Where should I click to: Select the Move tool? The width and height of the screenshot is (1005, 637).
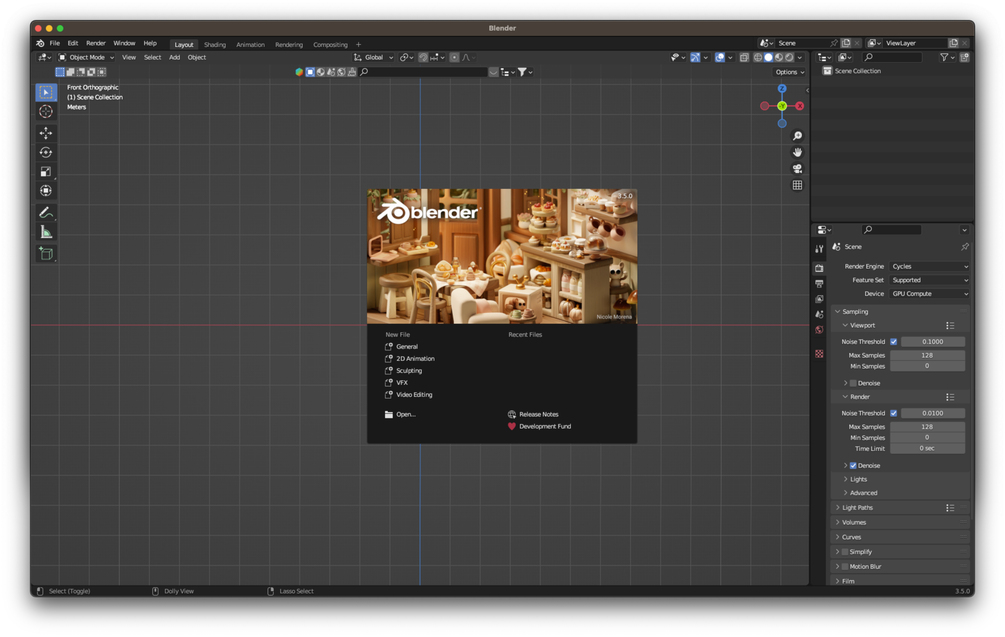pos(46,133)
